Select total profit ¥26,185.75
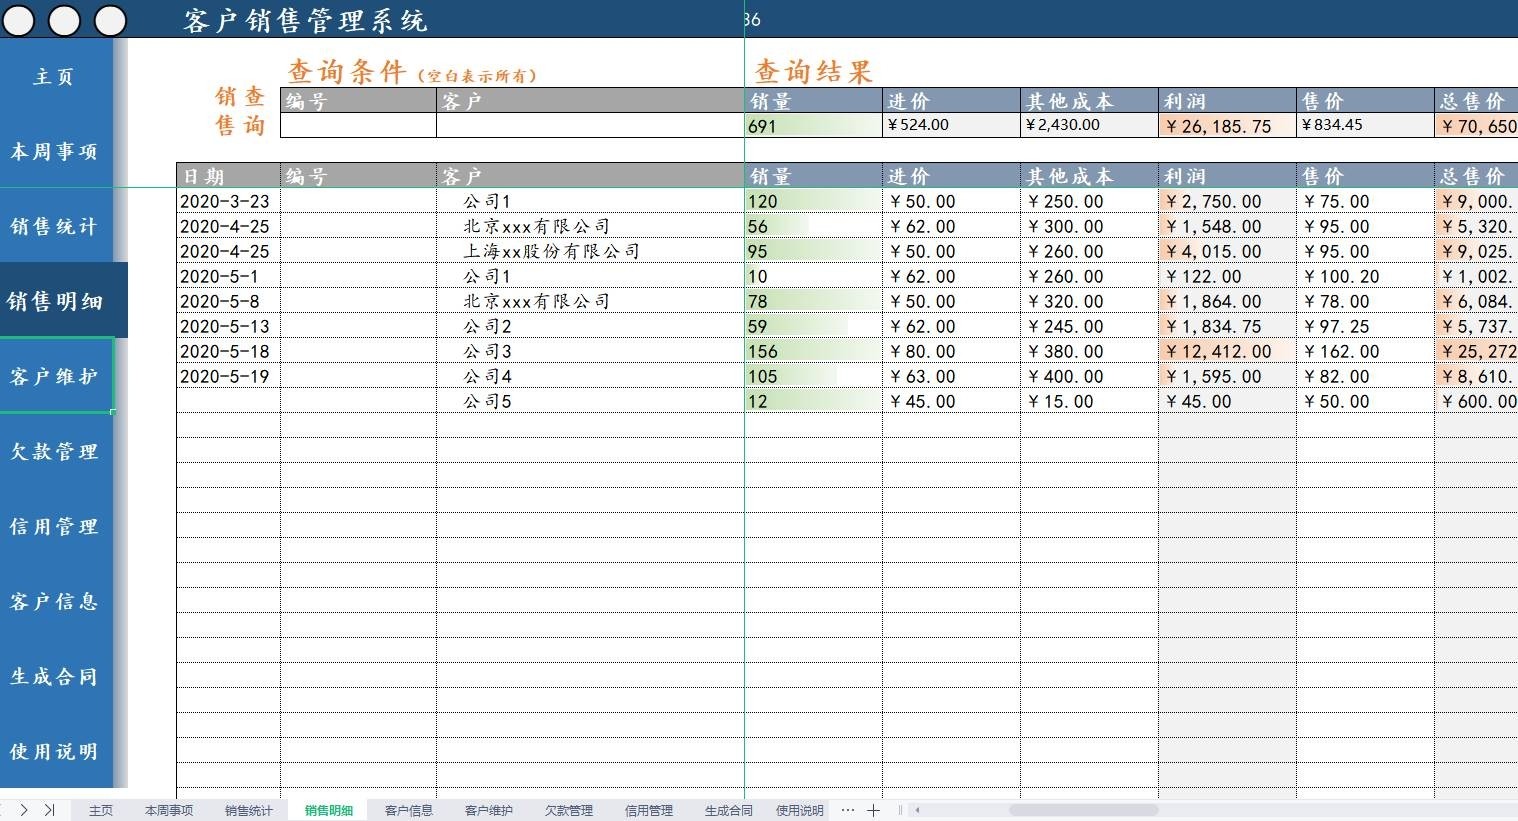Viewport: 1518px width, 821px height. [x=1227, y=125]
